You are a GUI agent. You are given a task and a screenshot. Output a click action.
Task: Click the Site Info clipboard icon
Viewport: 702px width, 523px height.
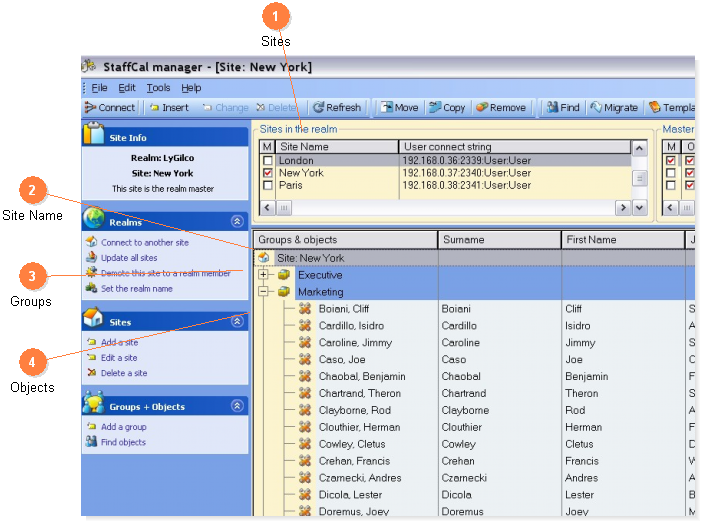(x=94, y=133)
